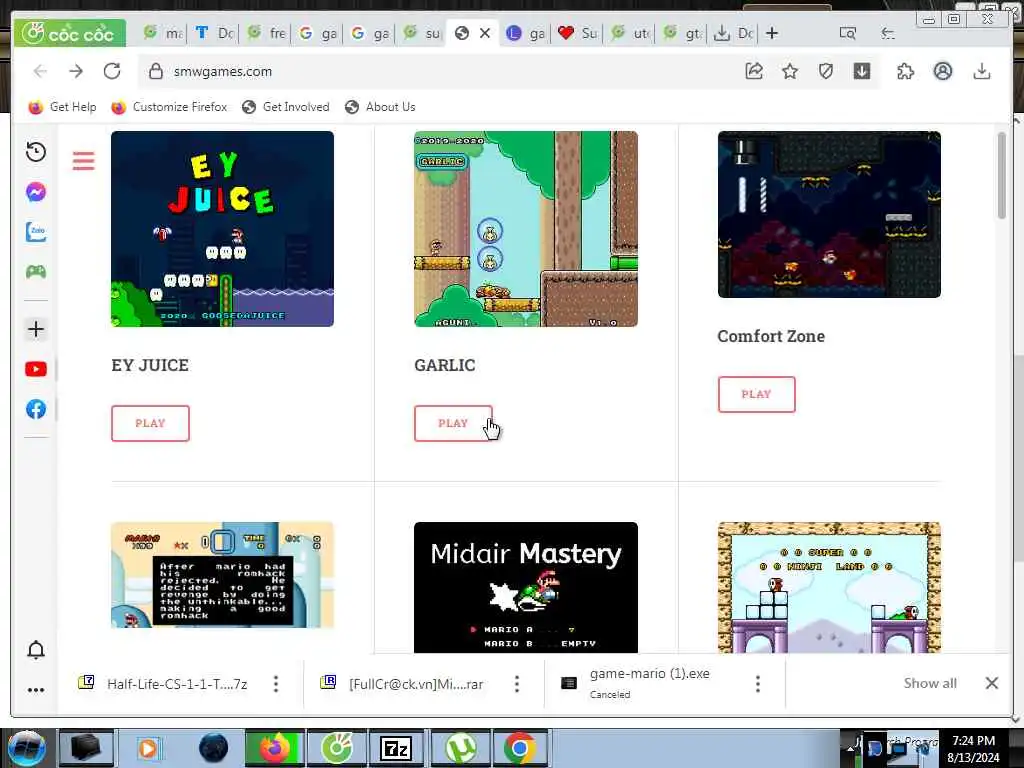Open uTorrent from the taskbar
Screen dimensions: 1024x768
[460, 748]
